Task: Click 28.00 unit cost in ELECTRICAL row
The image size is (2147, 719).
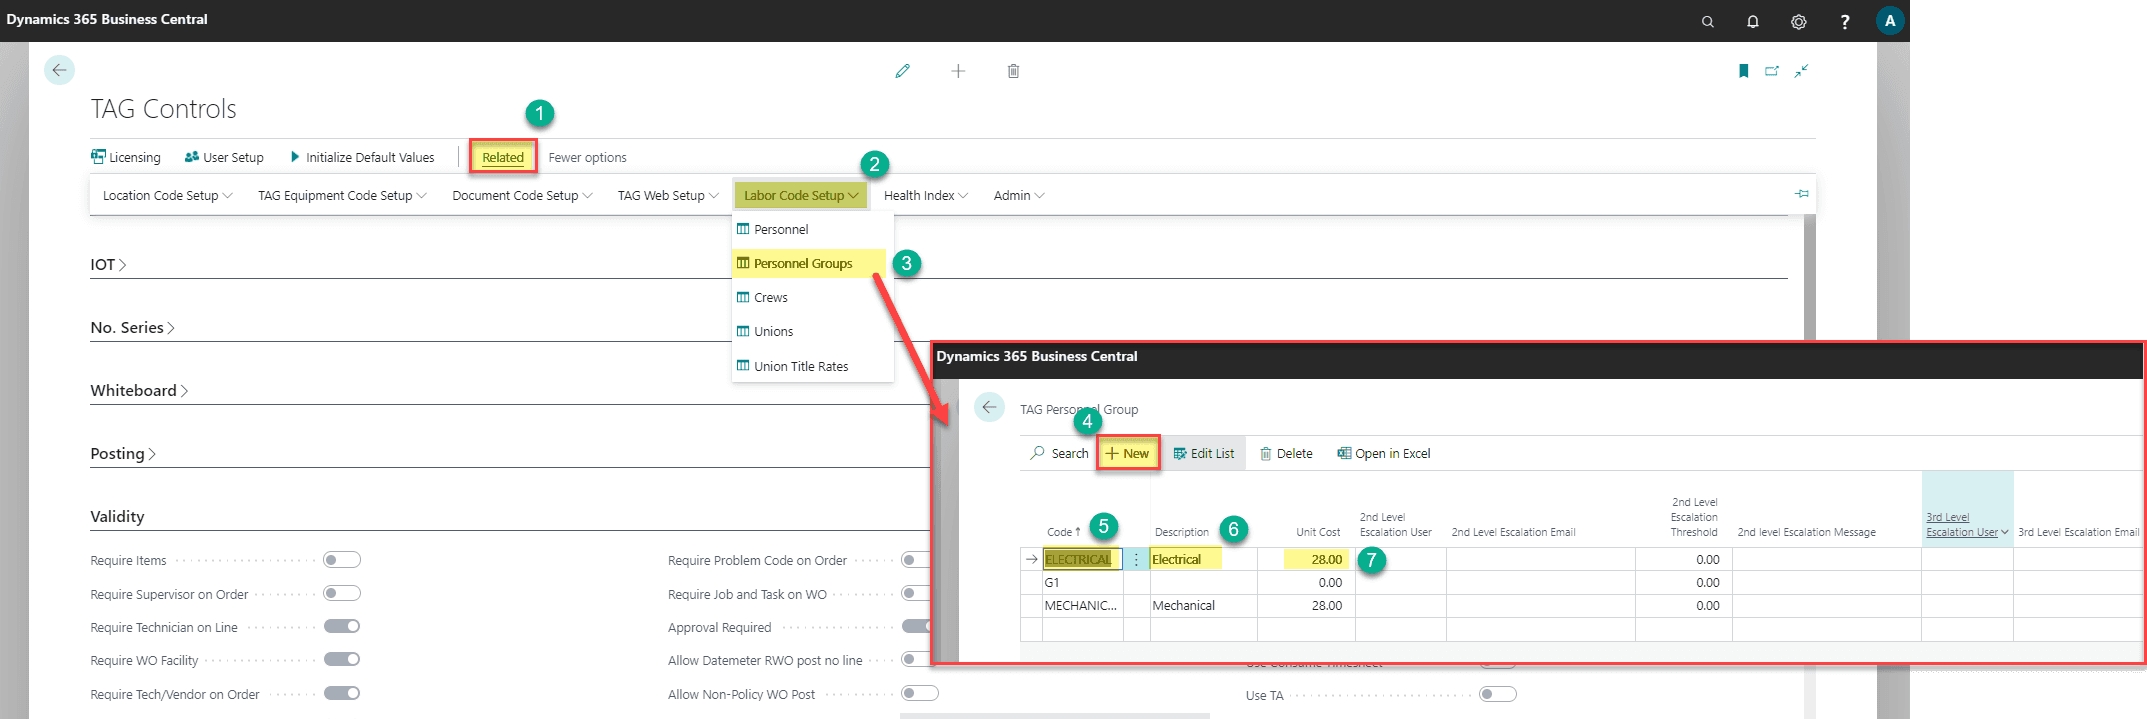Action: point(1306,560)
